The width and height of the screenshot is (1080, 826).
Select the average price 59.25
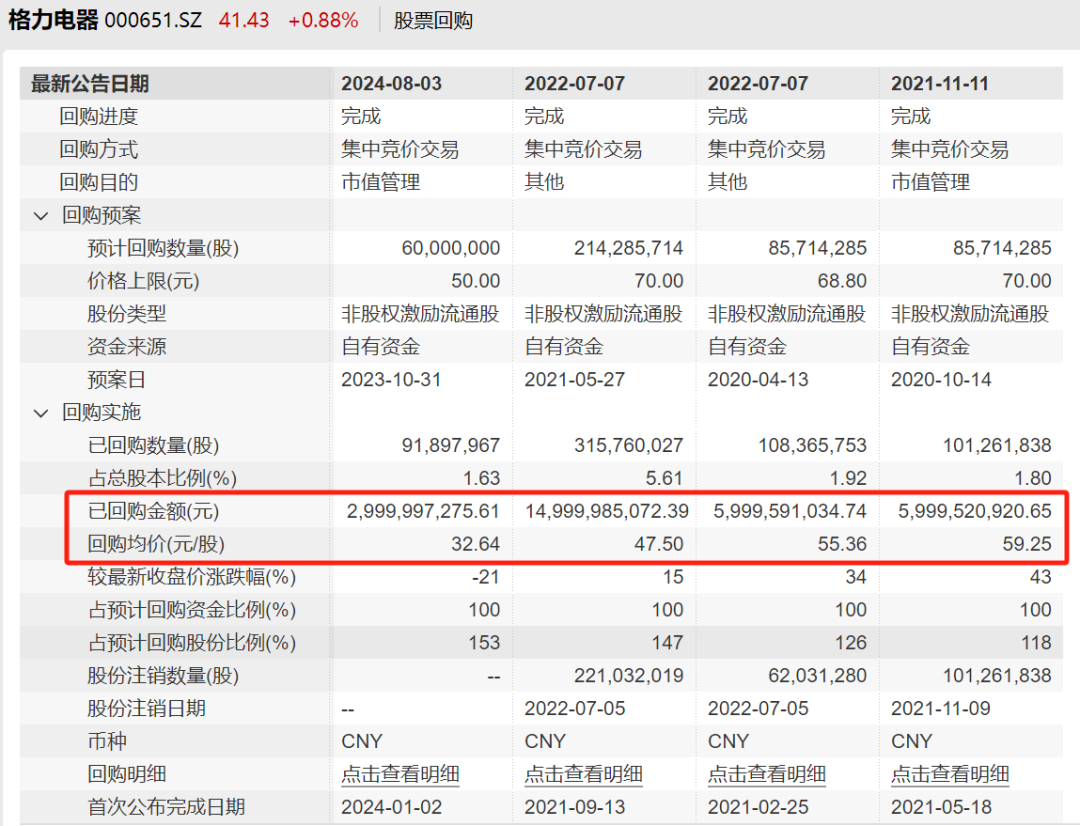point(1027,544)
